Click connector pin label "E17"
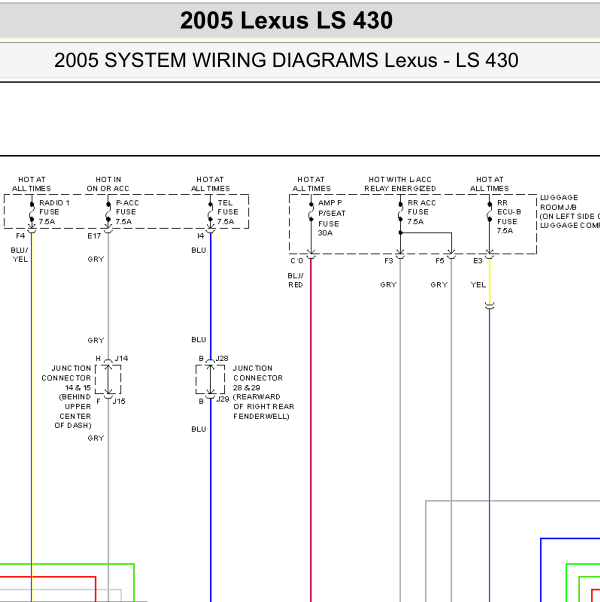This screenshot has height=602, width=600. pyautogui.click(x=94, y=236)
